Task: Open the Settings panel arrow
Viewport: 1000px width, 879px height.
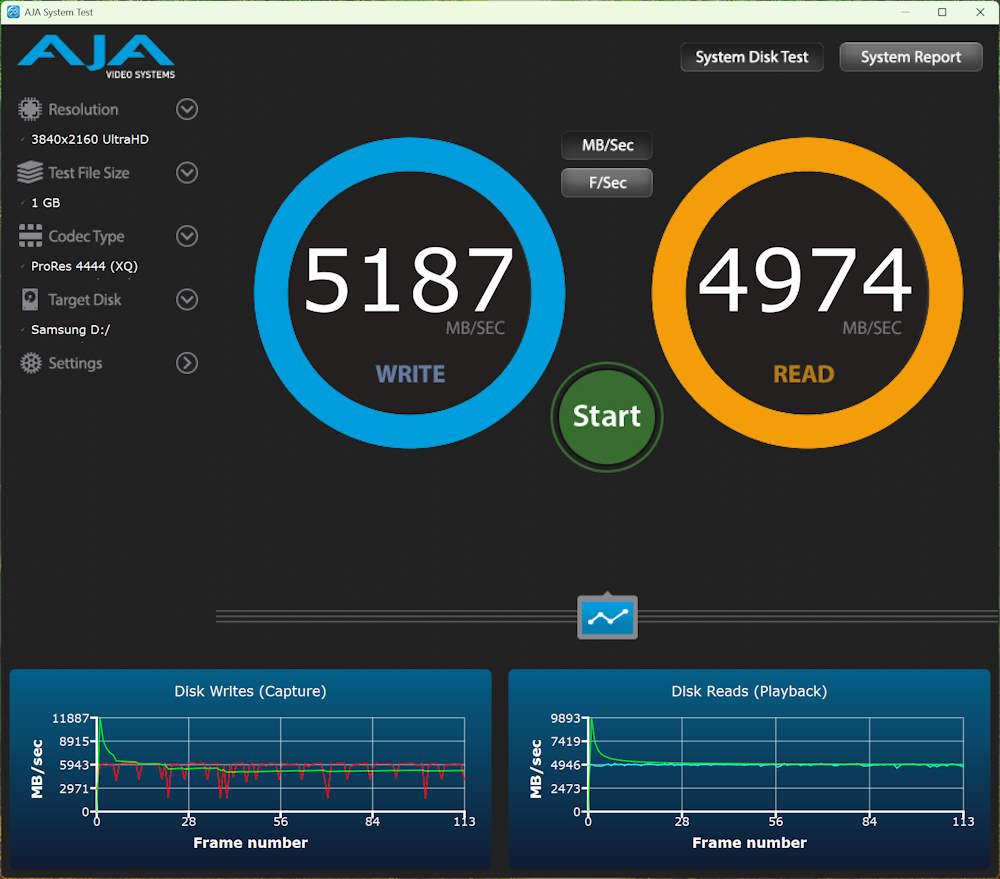Action: click(186, 363)
